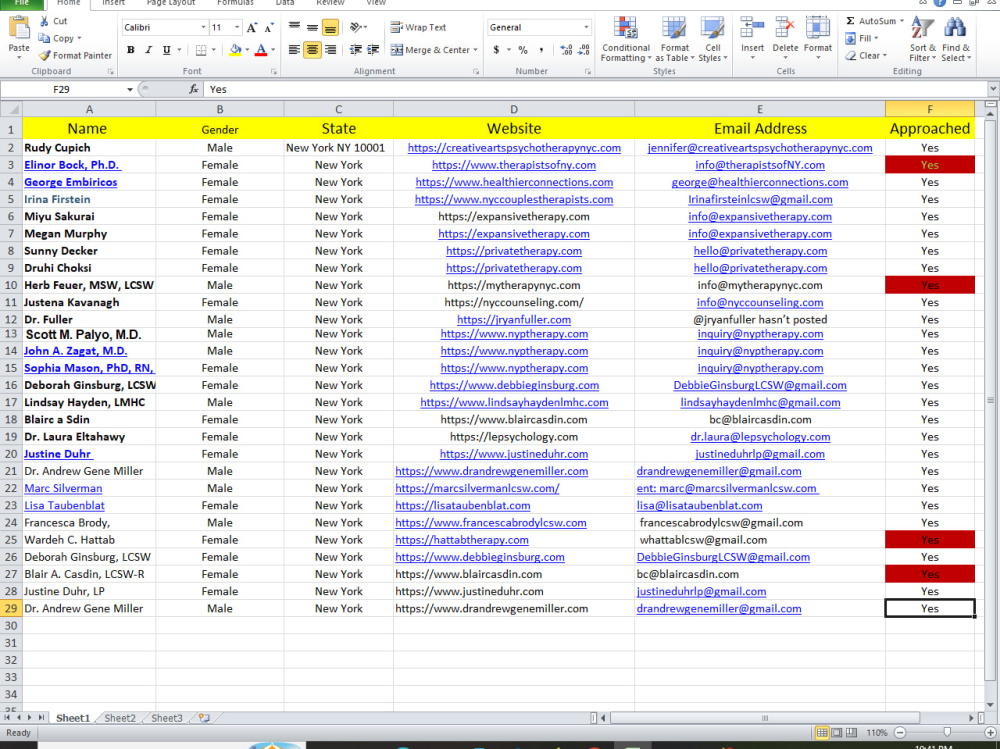This screenshot has width=1000, height=749.
Task: Expand the AutoSum dropdown arrow
Action: 902,21
